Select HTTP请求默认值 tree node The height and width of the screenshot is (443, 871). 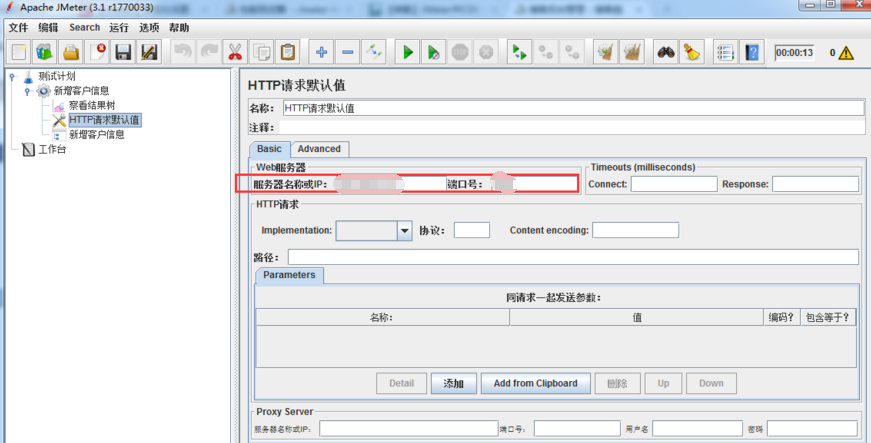[104, 120]
